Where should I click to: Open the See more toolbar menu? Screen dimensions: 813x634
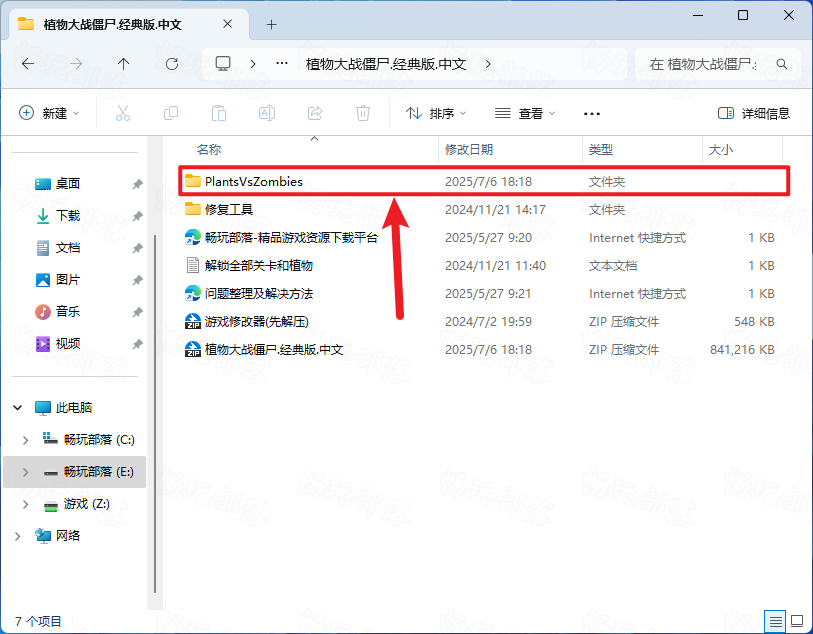pos(592,113)
